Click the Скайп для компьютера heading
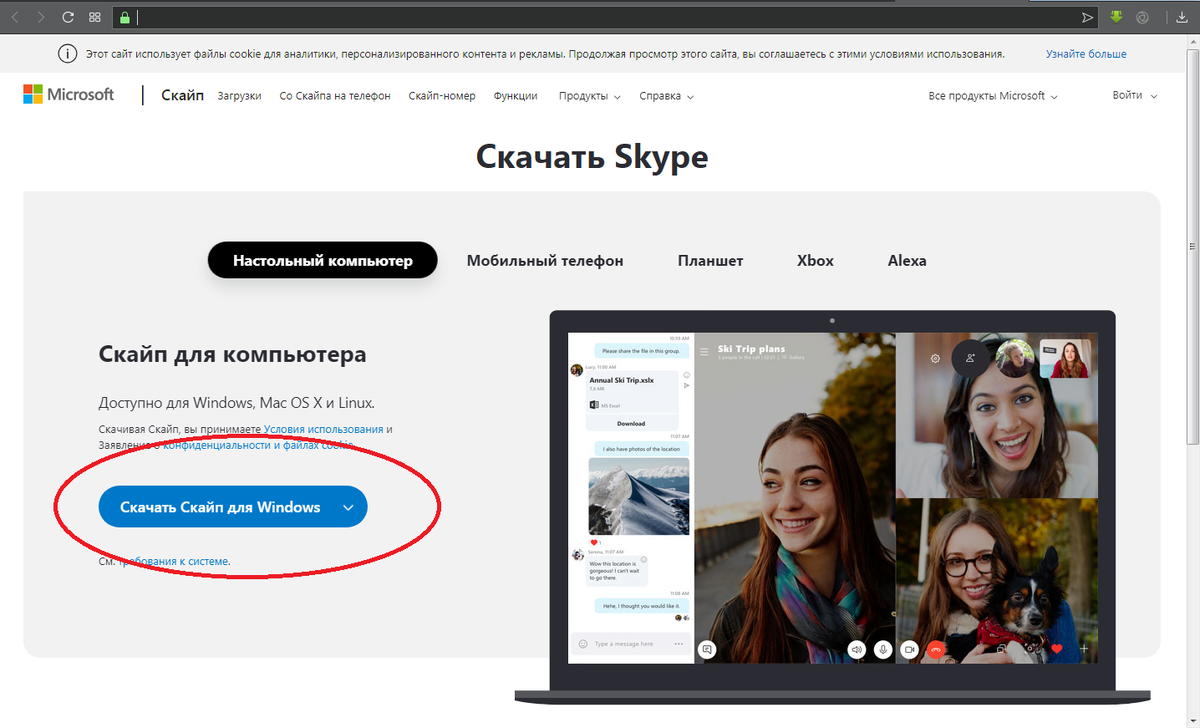 pyautogui.click(x=233, y=354)
